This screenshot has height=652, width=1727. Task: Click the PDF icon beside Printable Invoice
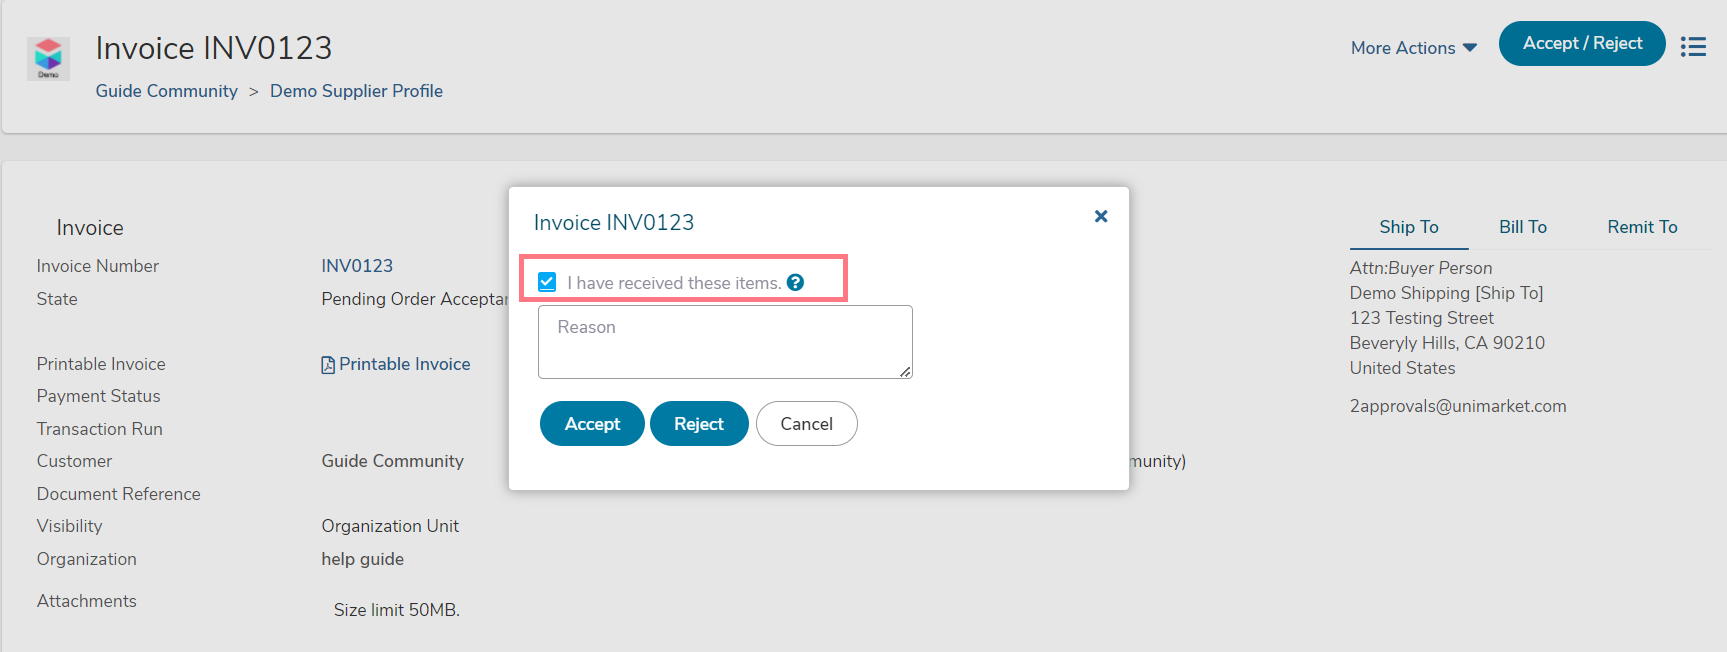(328, 365)
